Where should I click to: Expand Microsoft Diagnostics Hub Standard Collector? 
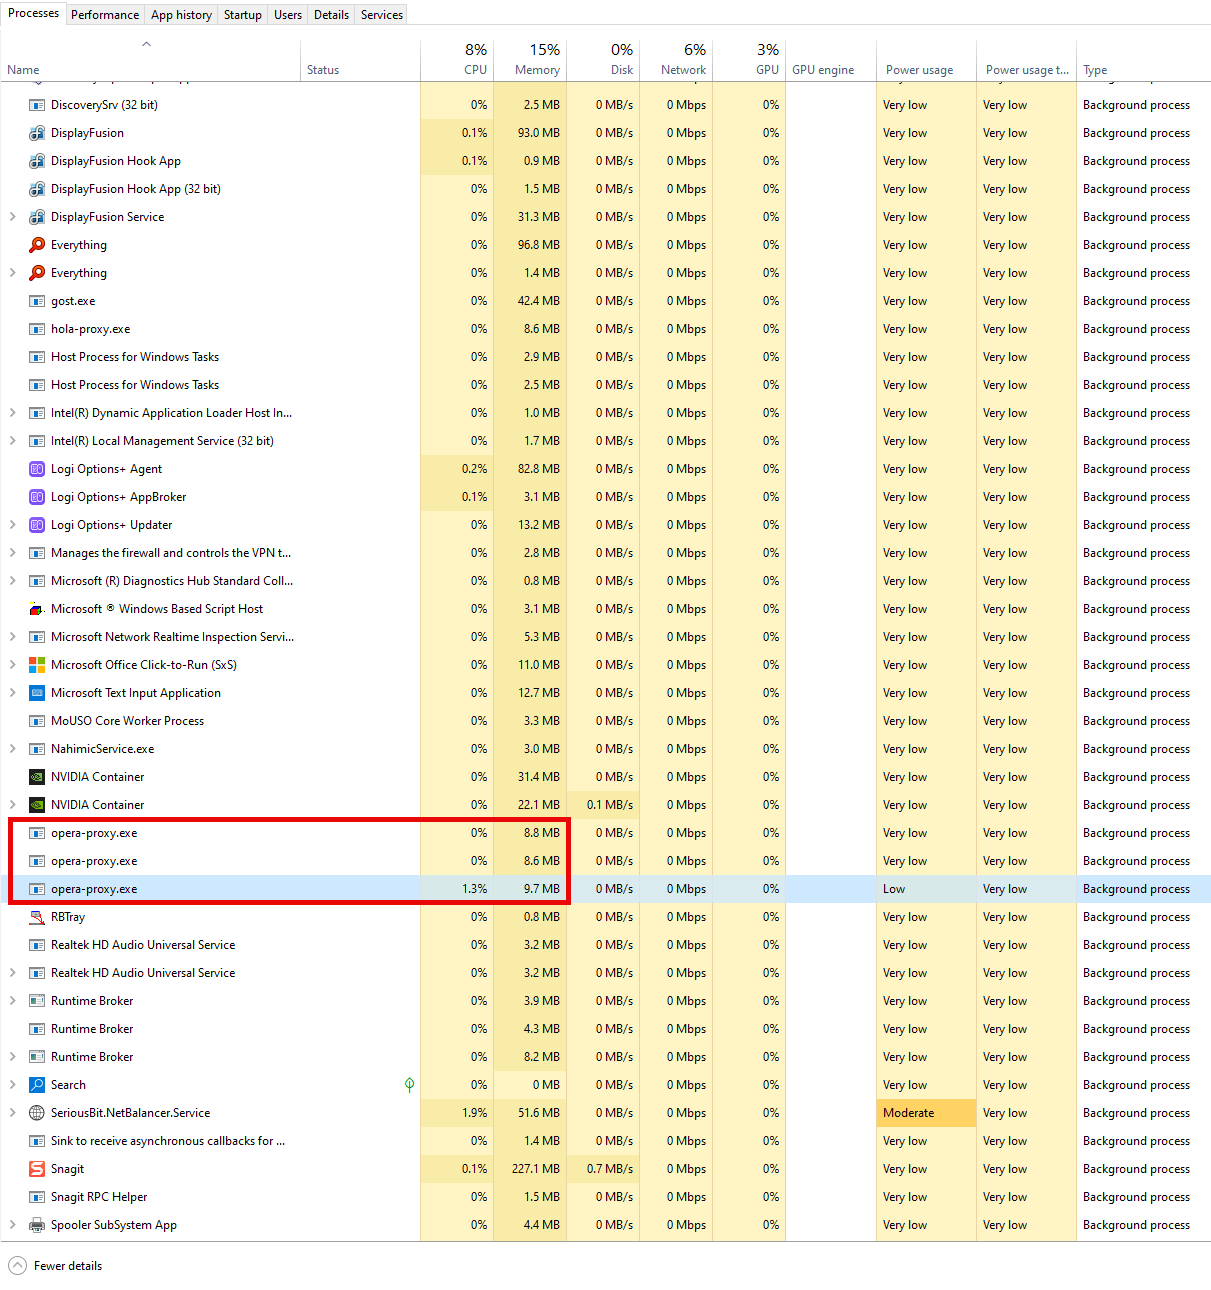[x=12, y=581]
